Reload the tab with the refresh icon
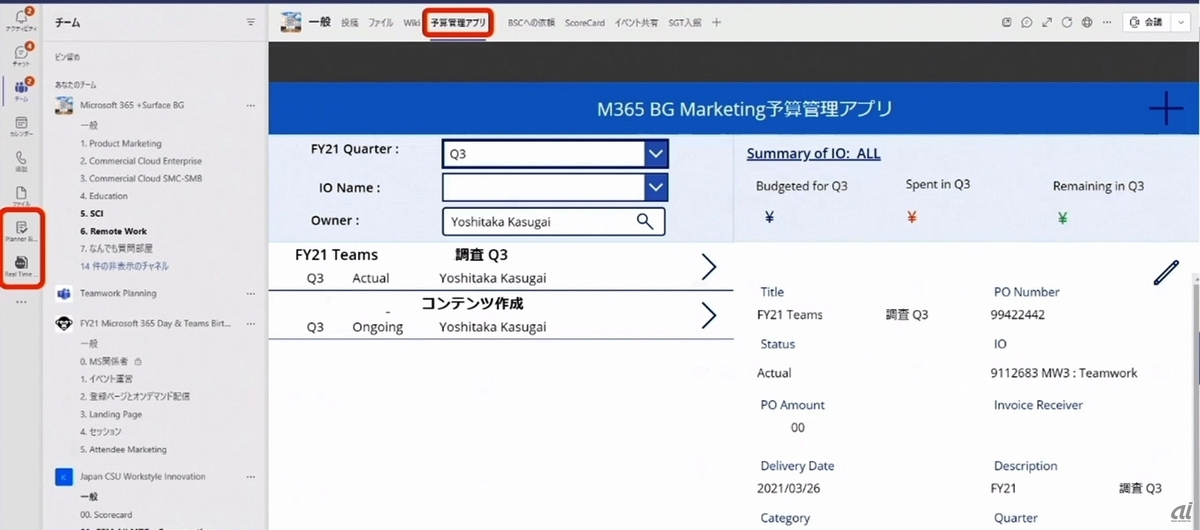 click(x=1067, y=22)
